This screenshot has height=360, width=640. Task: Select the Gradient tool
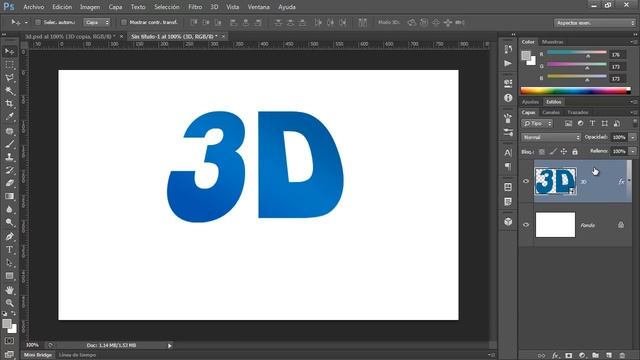(9, 196)
